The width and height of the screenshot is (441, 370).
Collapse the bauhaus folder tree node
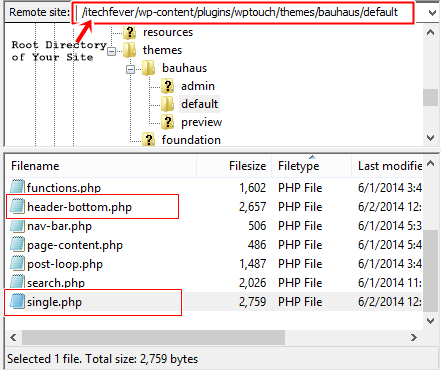(131, 69)
